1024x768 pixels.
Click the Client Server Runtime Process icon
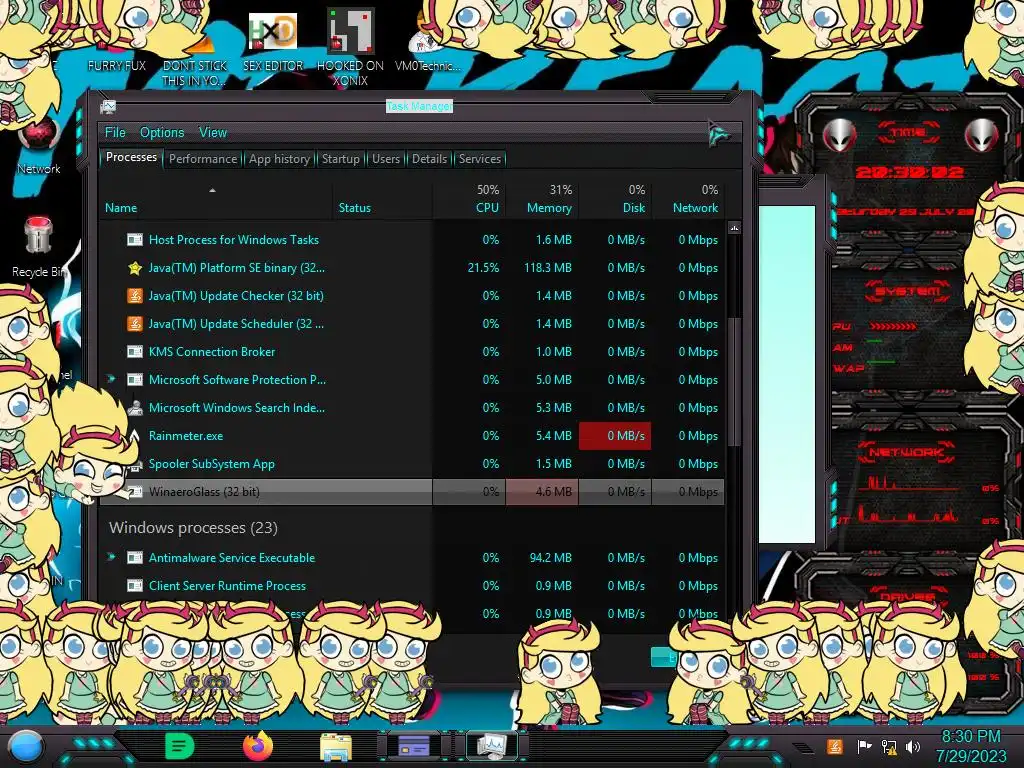135,586
